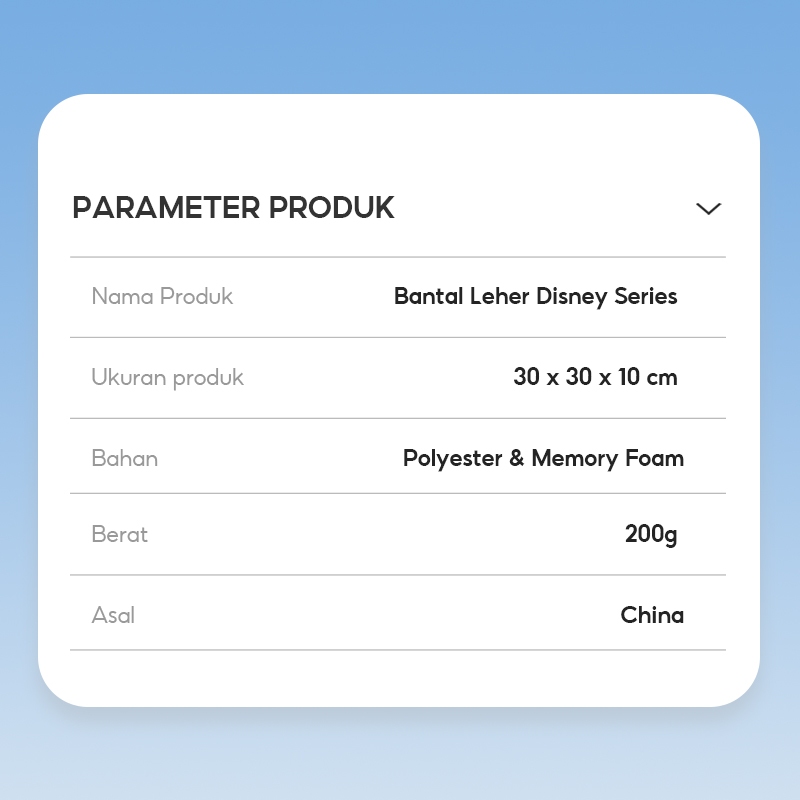Select the 200g weight value
The image size is (800, 800).
[651, 534]
